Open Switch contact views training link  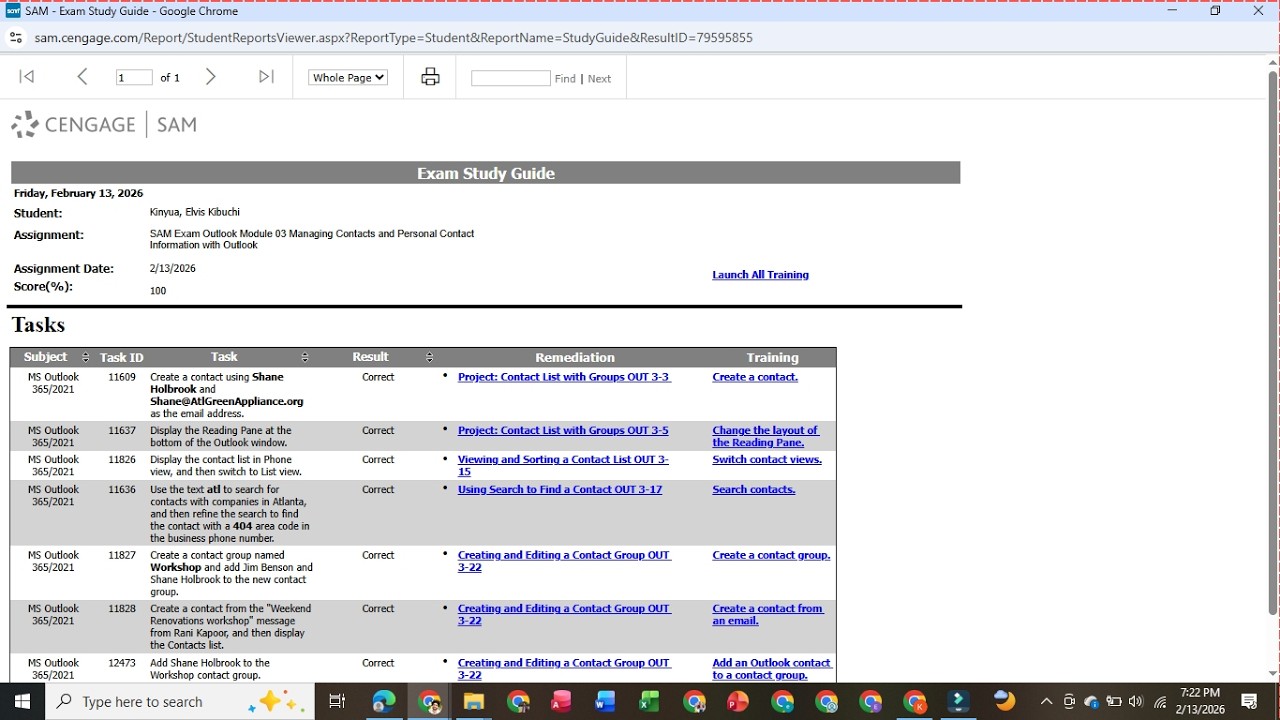(x=767, y=460)
